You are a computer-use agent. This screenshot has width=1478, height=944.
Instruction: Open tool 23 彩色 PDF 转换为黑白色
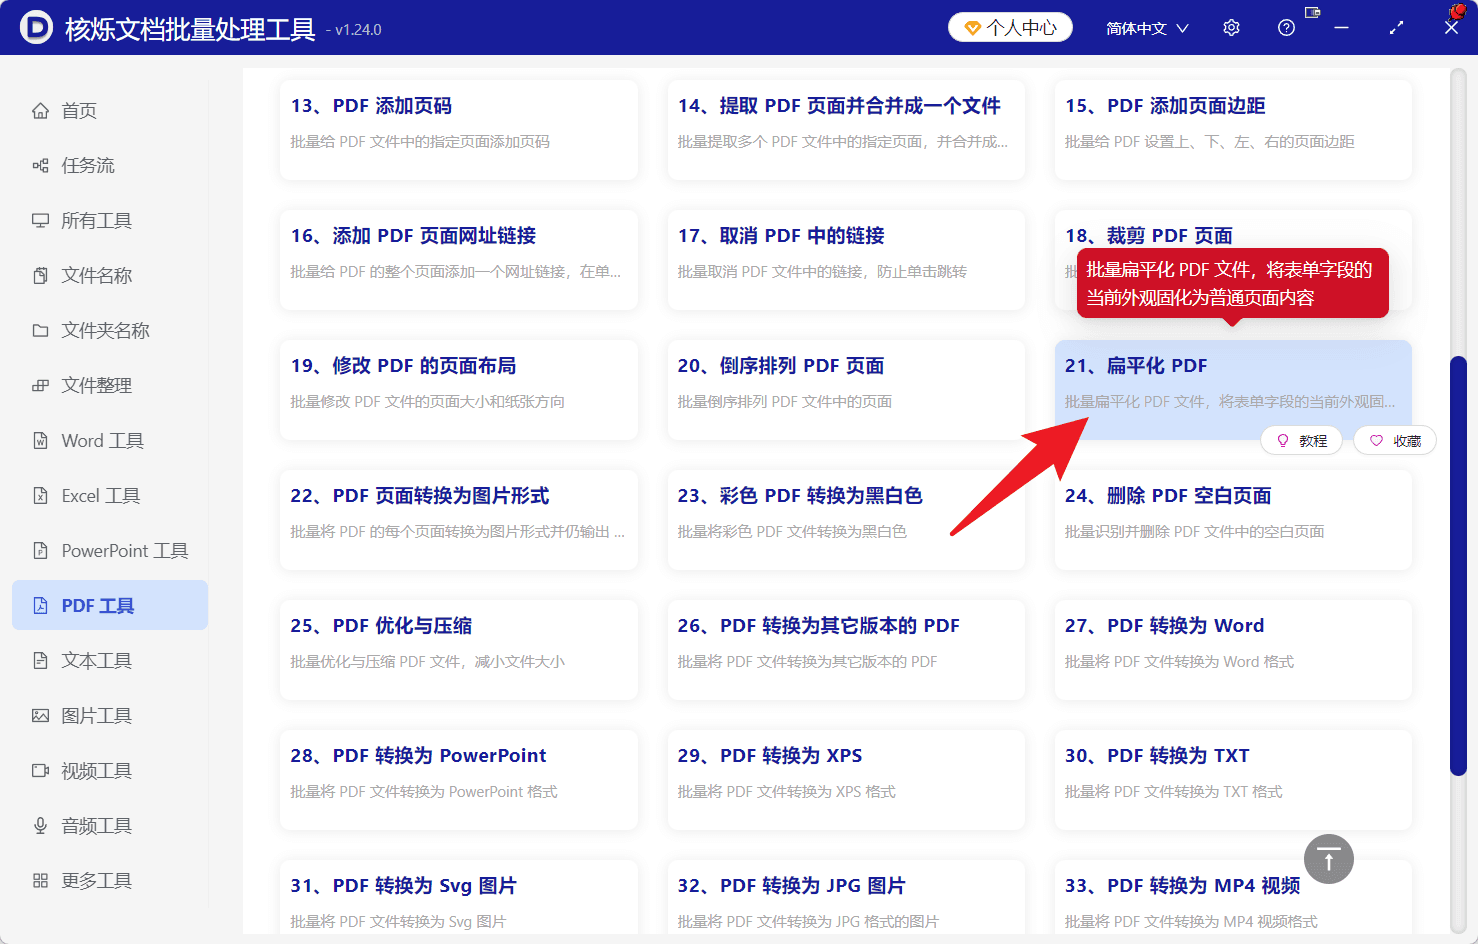[x=846, y=520]
